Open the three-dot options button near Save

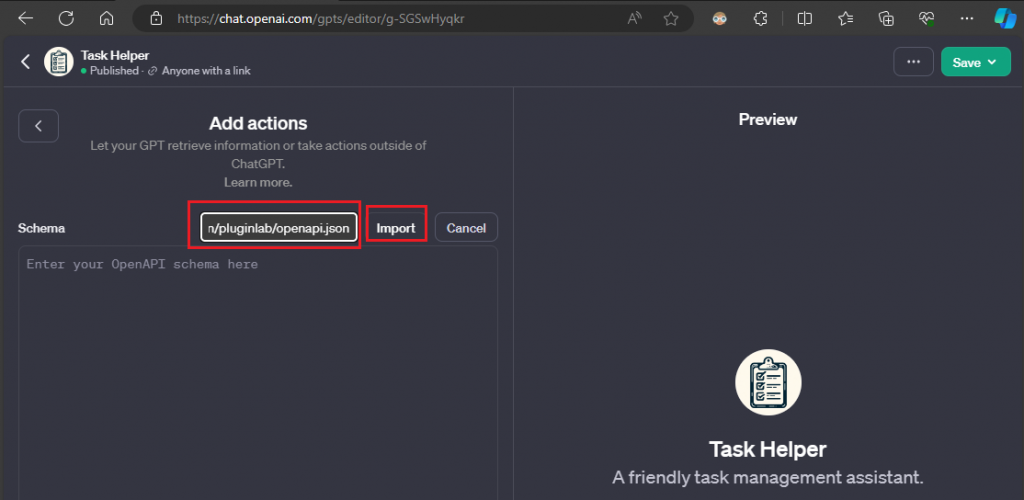point(914,62)
